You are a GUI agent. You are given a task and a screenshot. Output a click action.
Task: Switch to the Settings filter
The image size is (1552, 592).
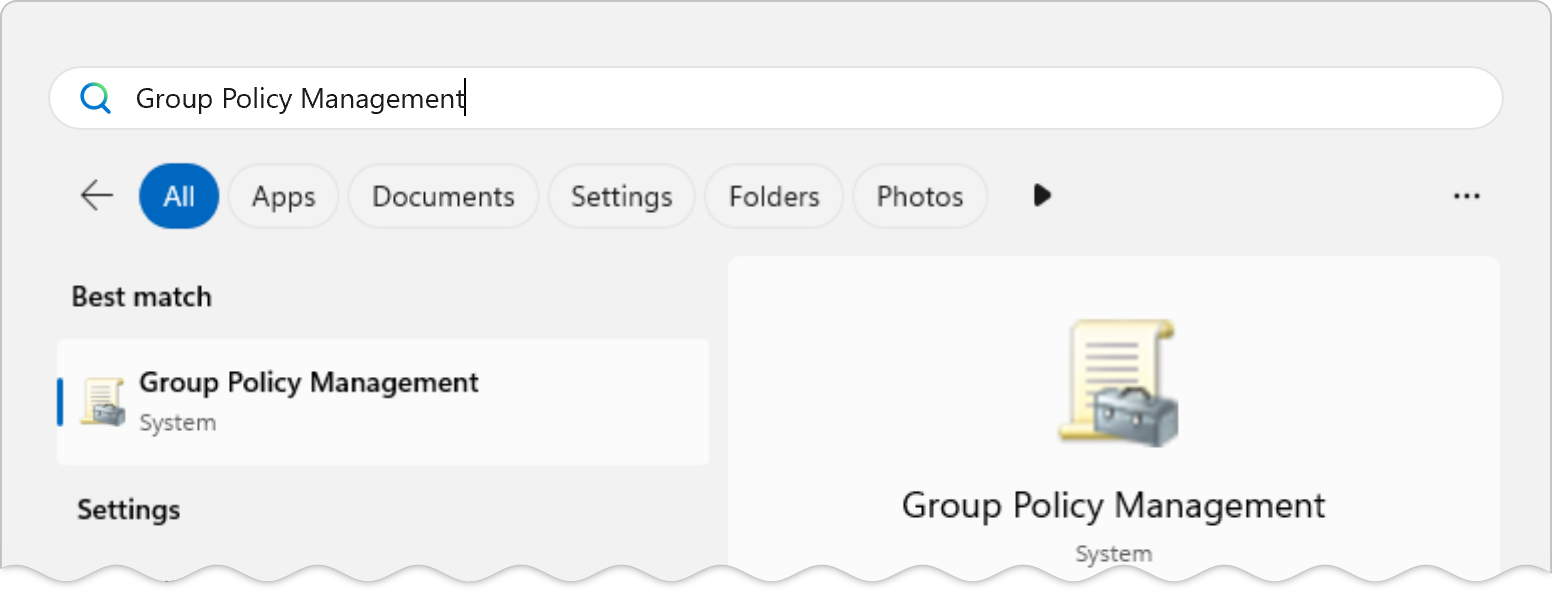pyautogui.click(x=621, y=196)
